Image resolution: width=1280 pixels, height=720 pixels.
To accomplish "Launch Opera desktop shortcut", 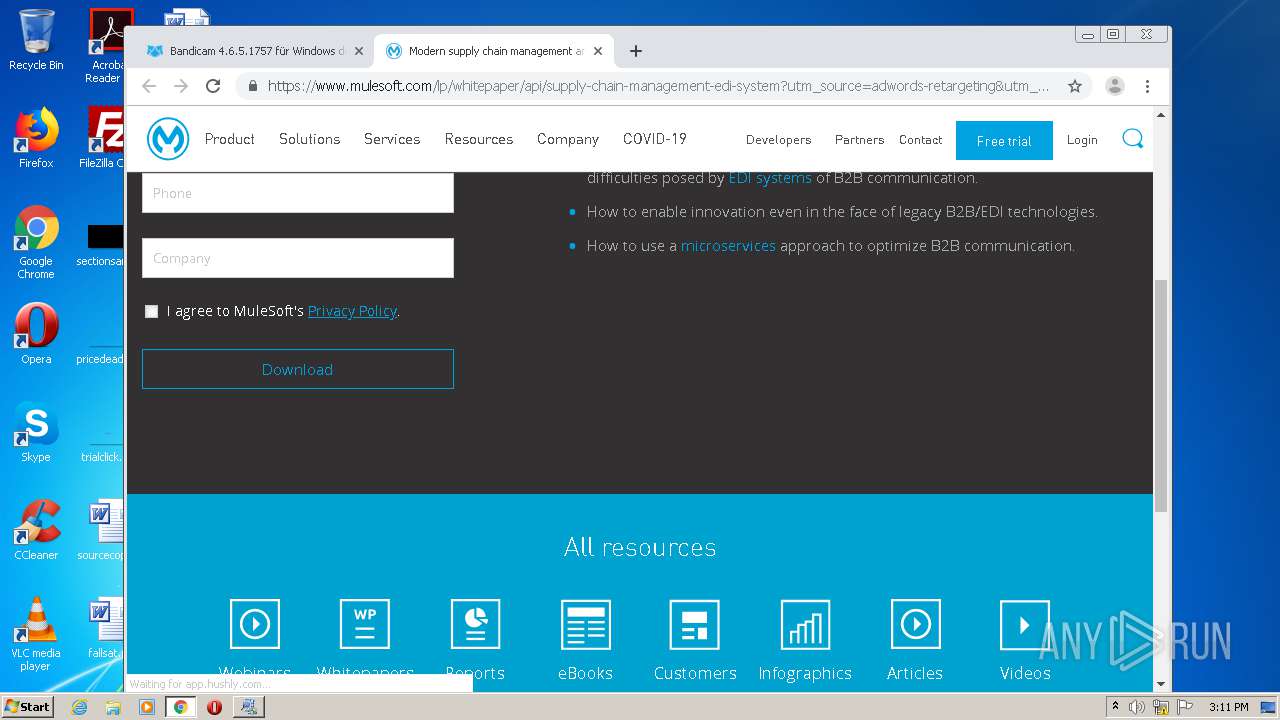I will (36, 334).
